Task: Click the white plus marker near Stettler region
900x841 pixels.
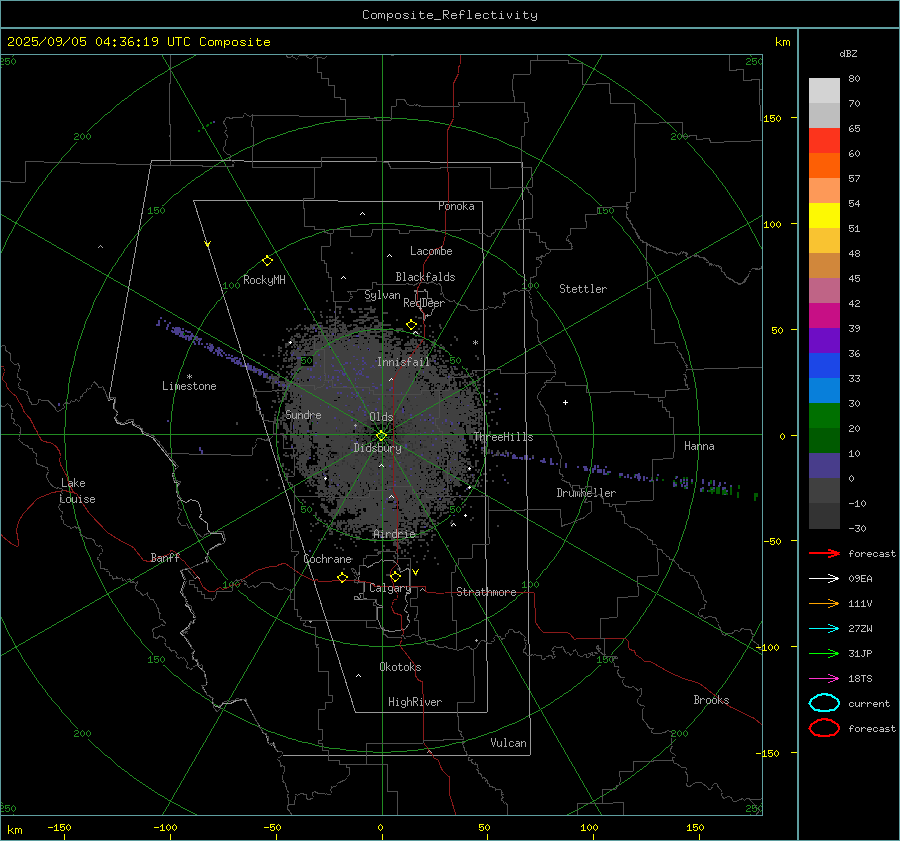Action: 565,402
